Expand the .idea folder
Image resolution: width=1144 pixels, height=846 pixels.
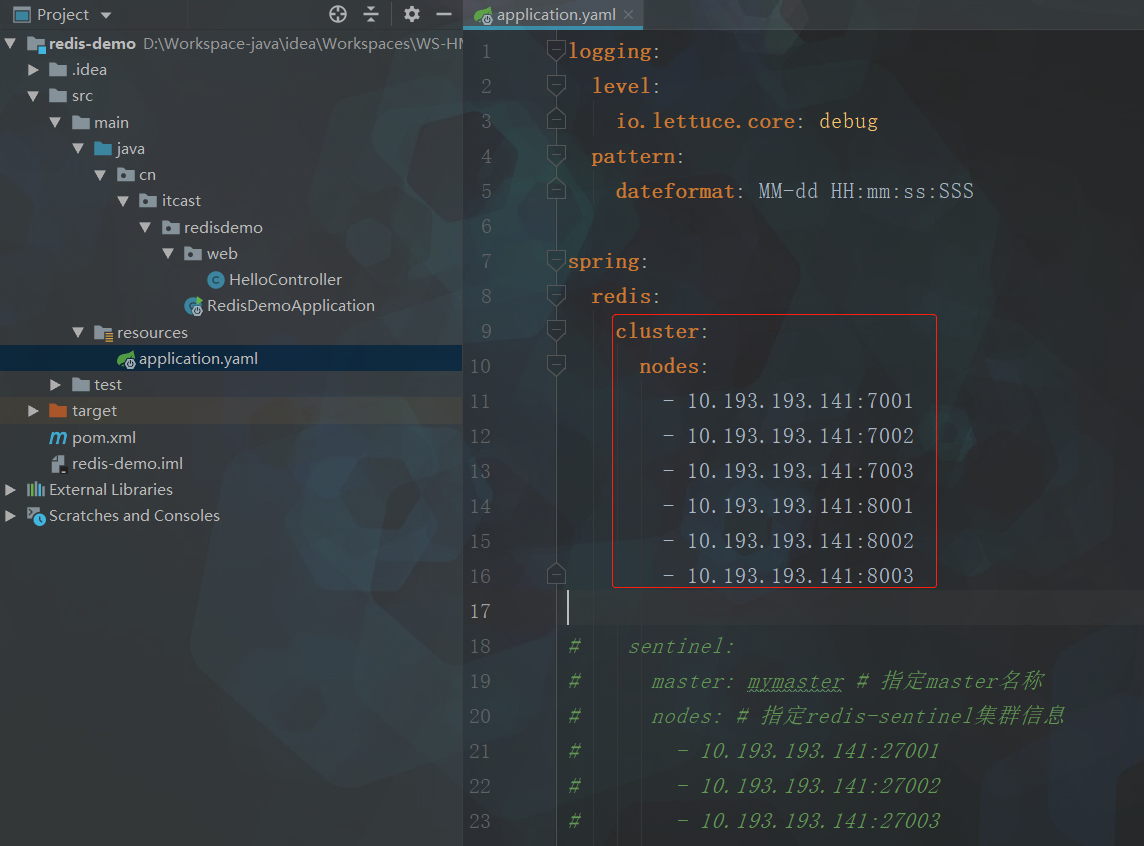(x=33, y=70)
